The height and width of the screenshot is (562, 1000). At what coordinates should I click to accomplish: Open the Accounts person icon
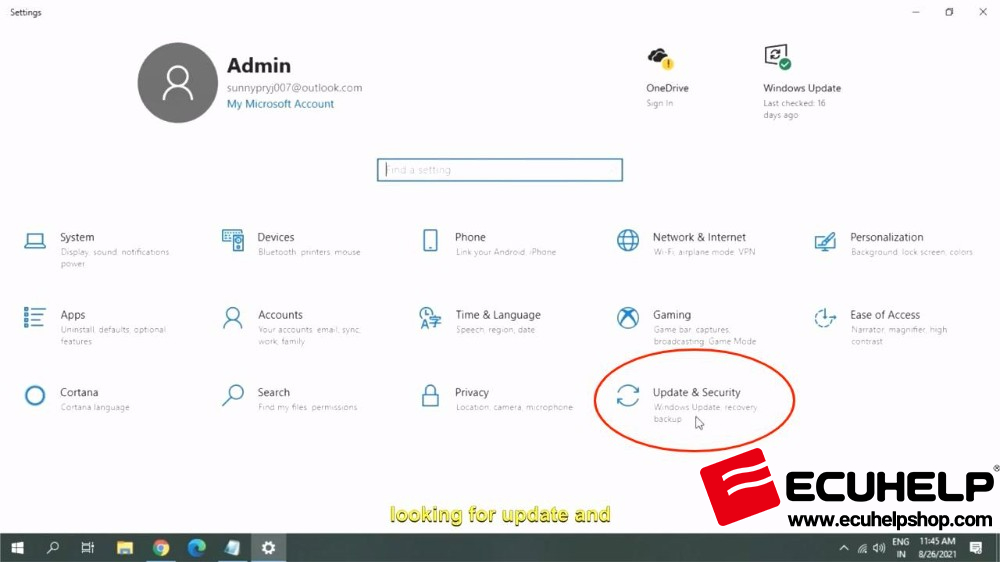(x=233, y=318)
